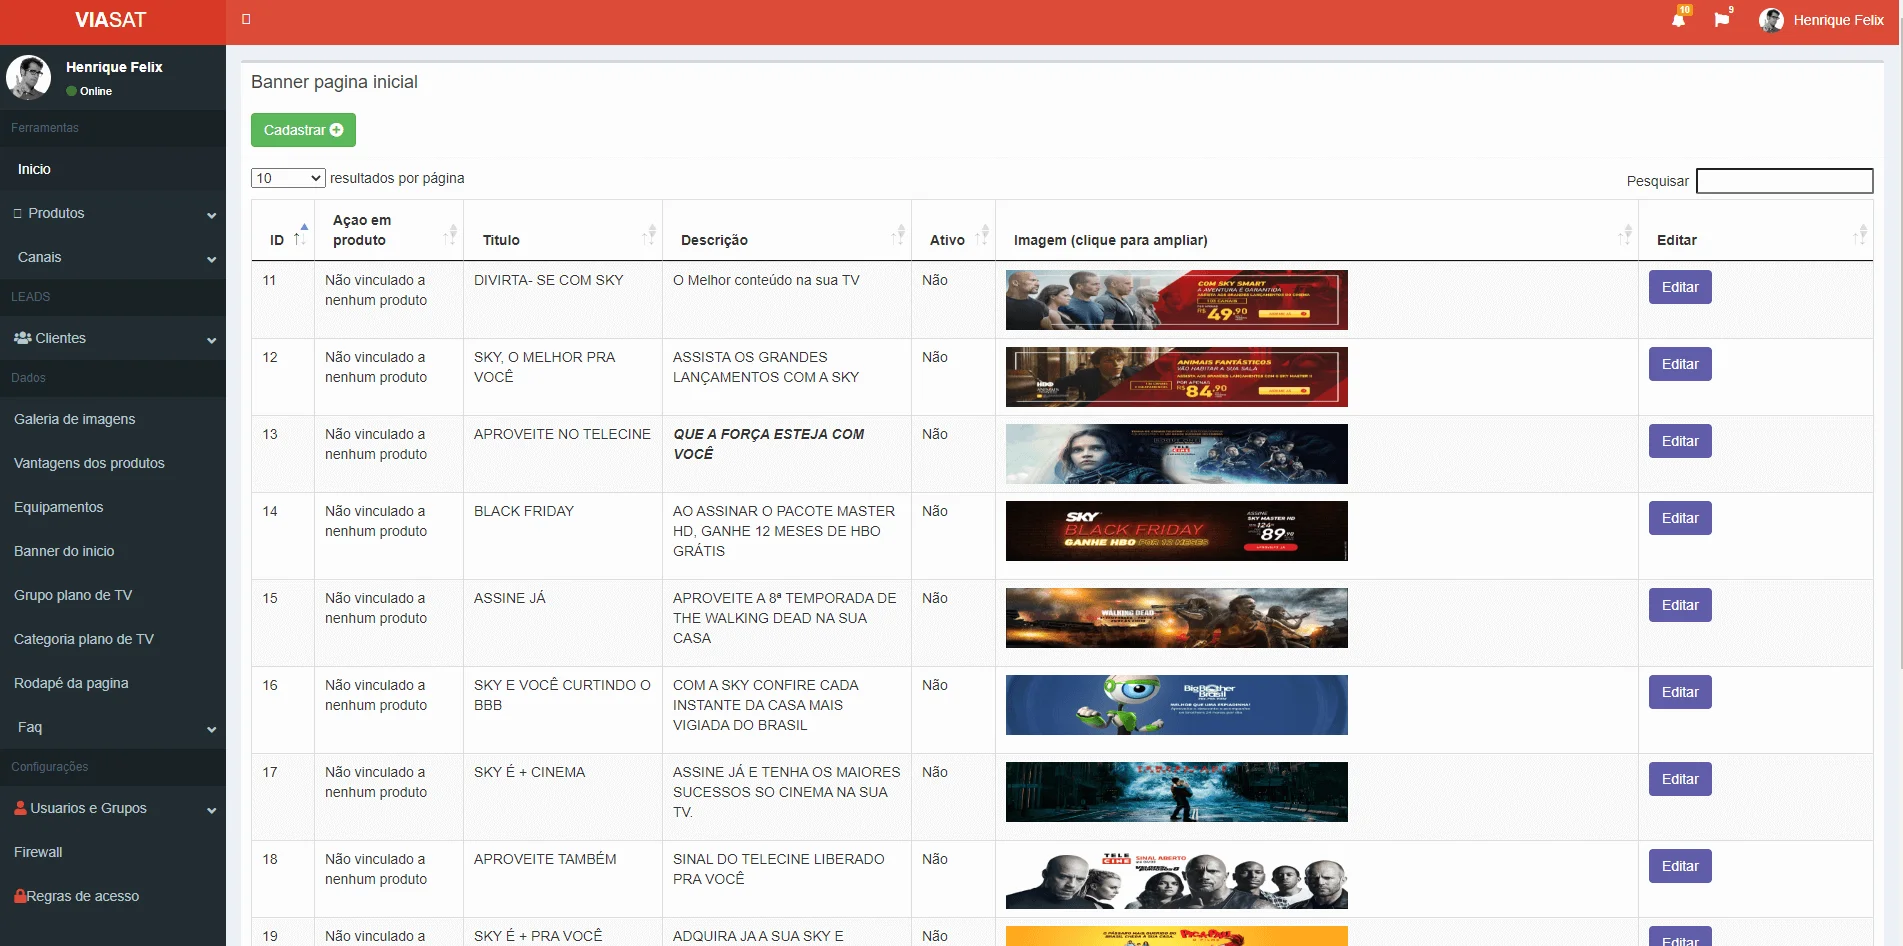Enlarge the Black Friday banner image
Image resolution: width=1903 pixels, height=946 pixels.
point(1177,531)
